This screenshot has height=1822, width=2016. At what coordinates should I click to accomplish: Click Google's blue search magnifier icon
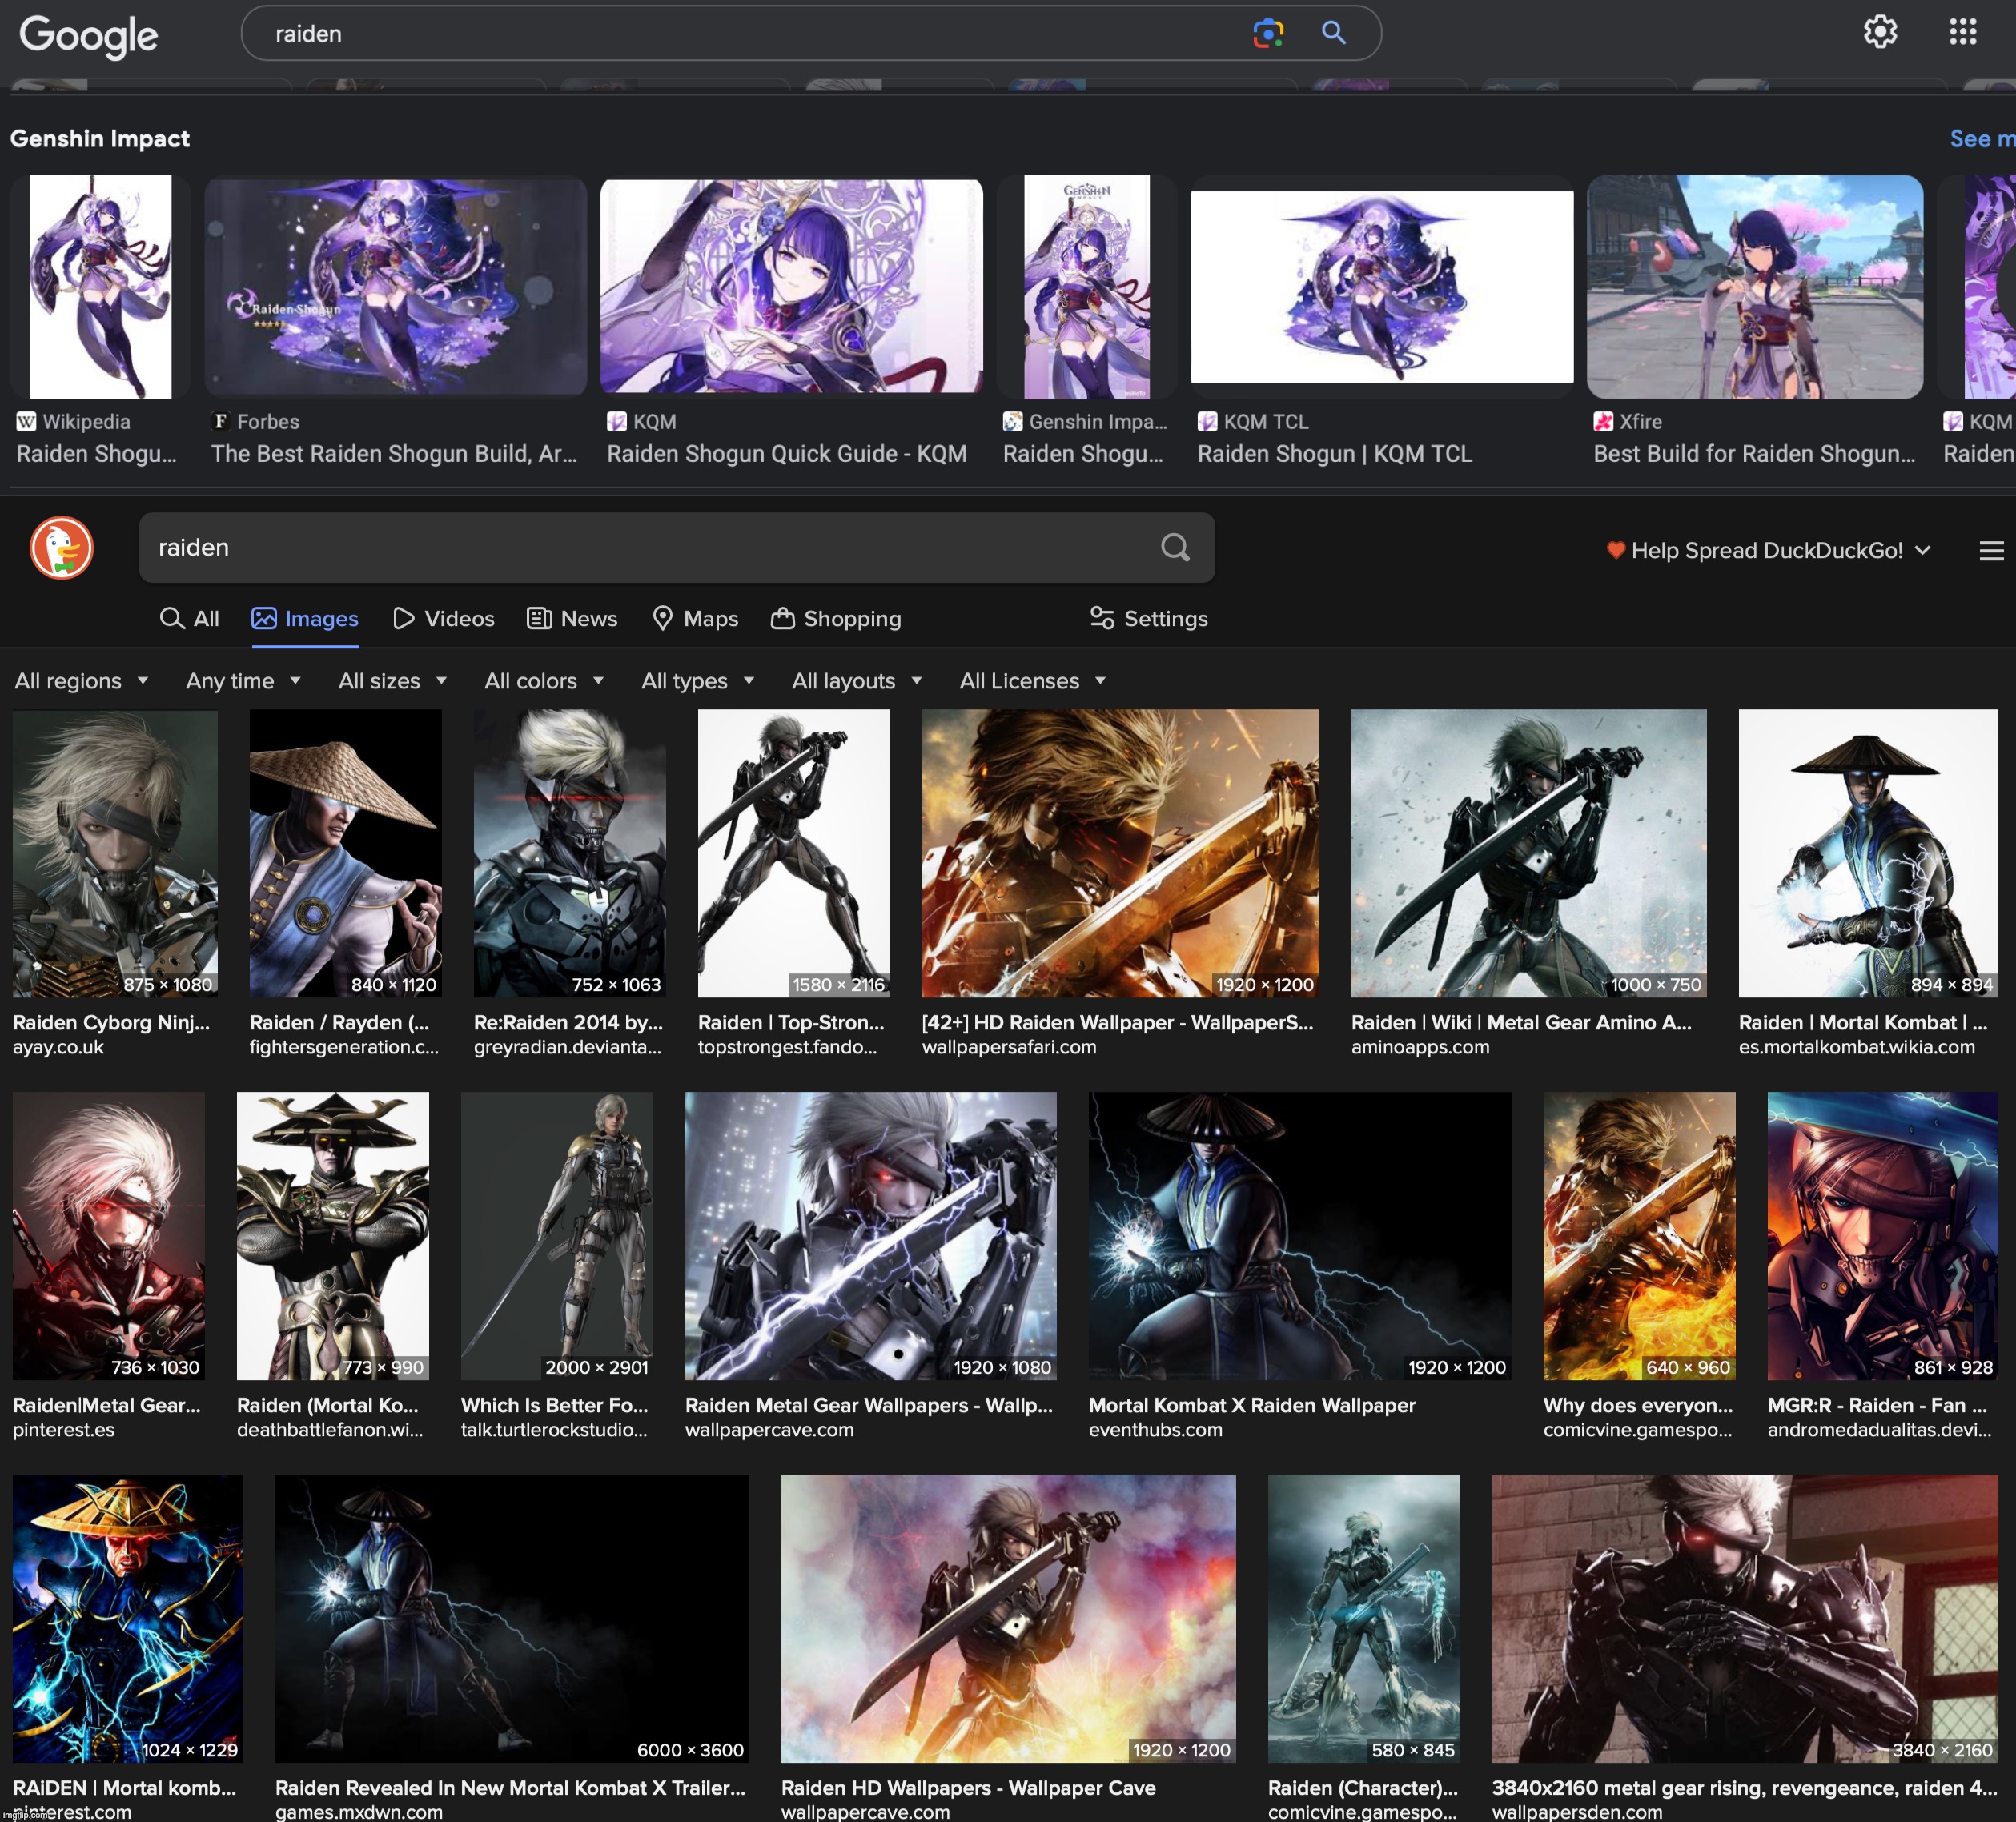(x=1333, y=33)
